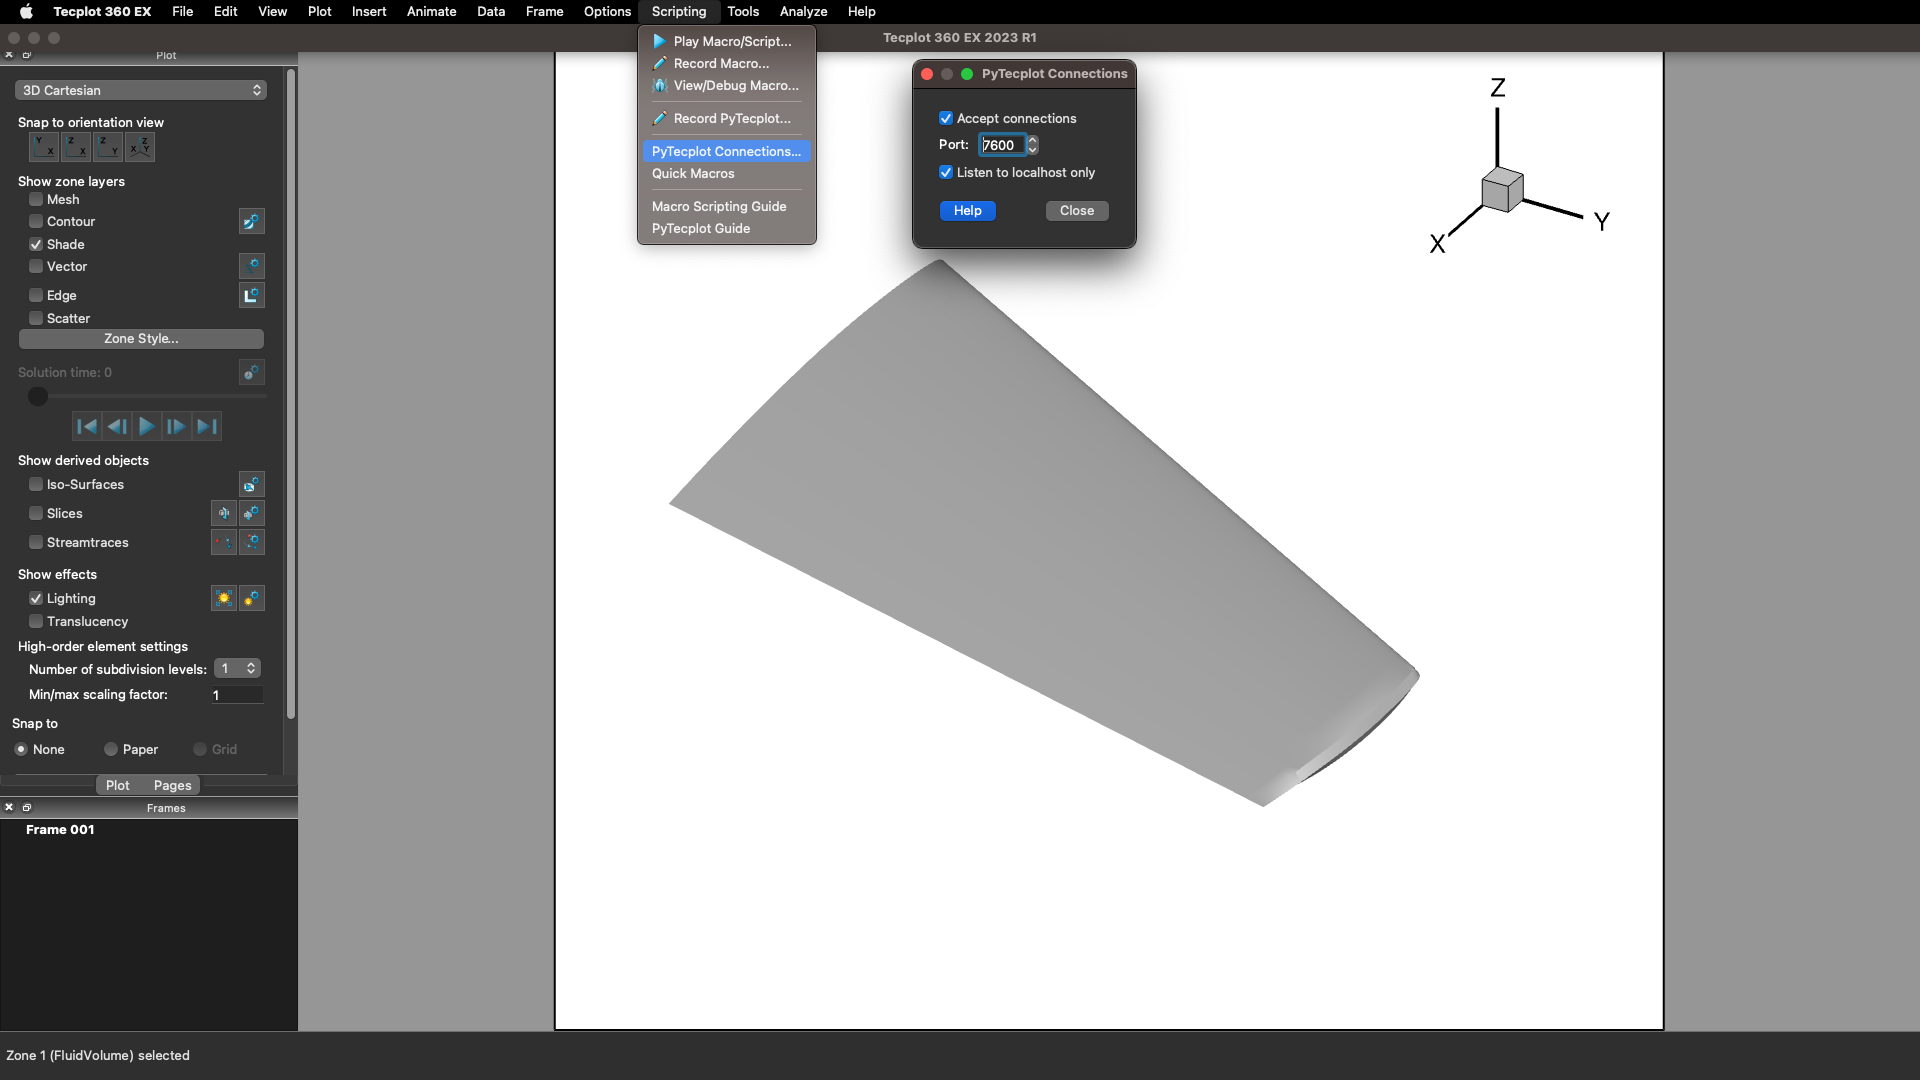This screenshot has width=1920, height=1080.
Task: Uncheck the Shade zone layer
Action: point(36,244)
